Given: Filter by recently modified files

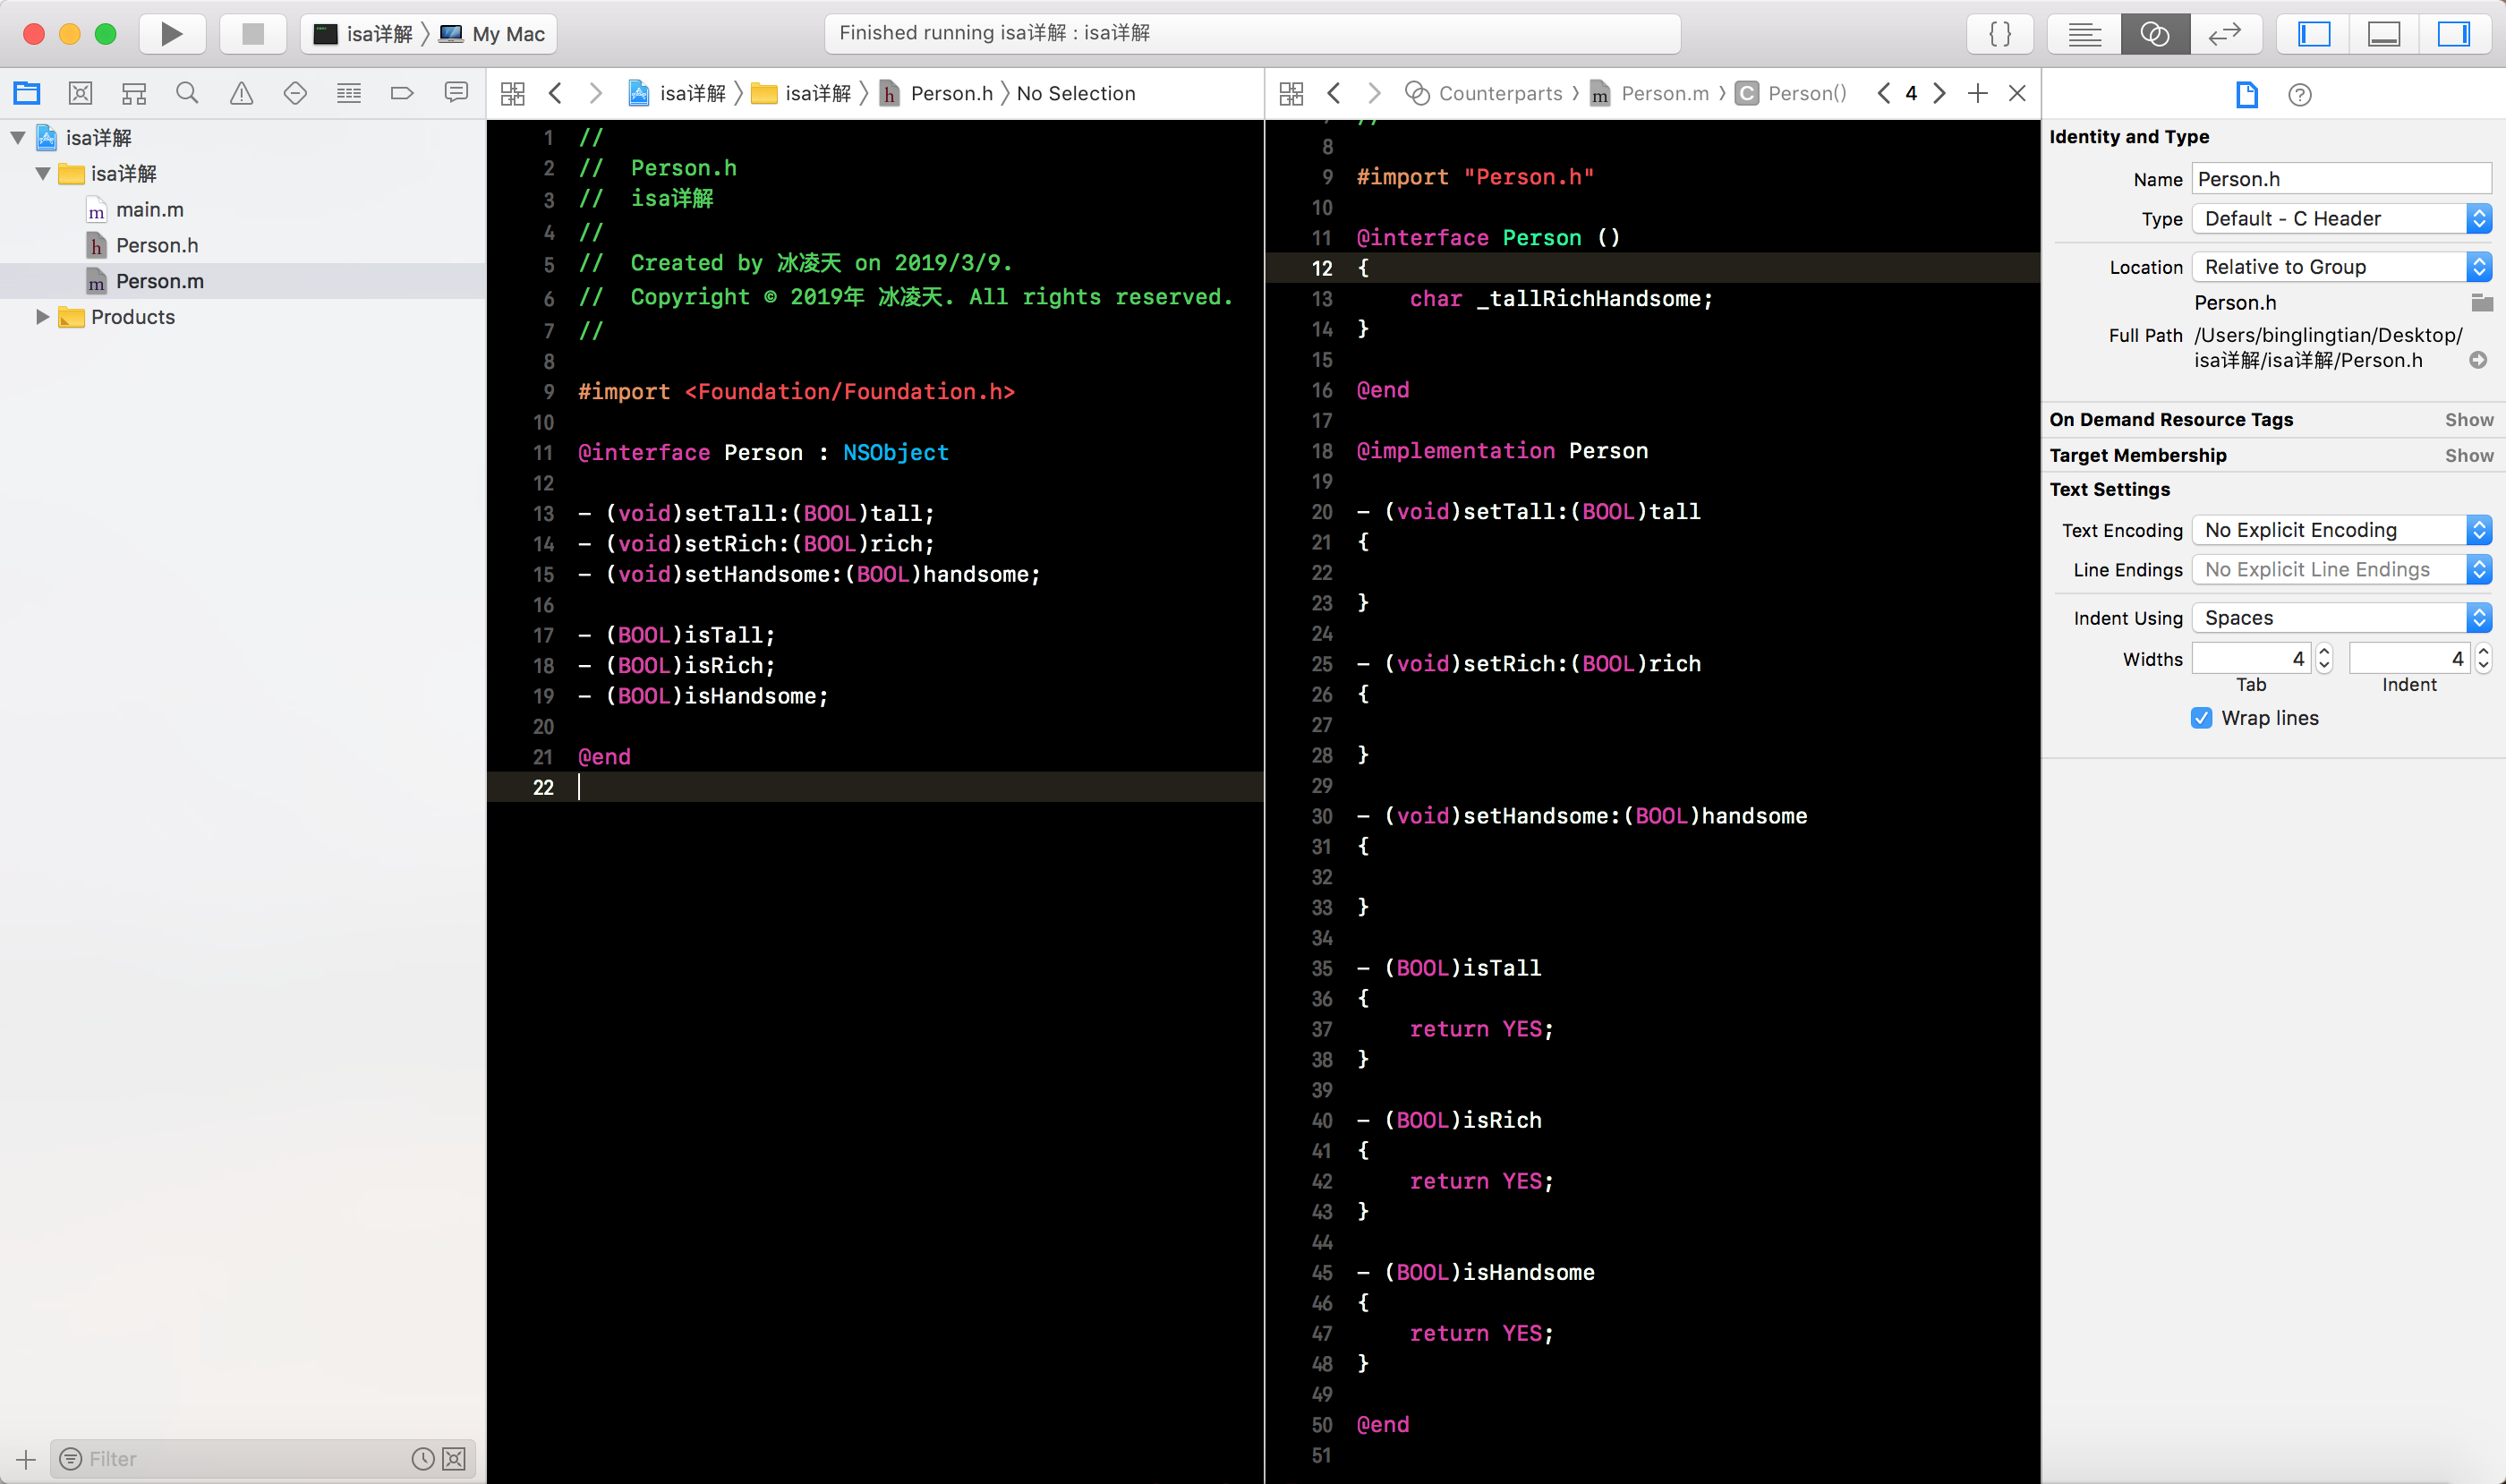Looking at the screenshot, I should click(x=423, y=1459).
